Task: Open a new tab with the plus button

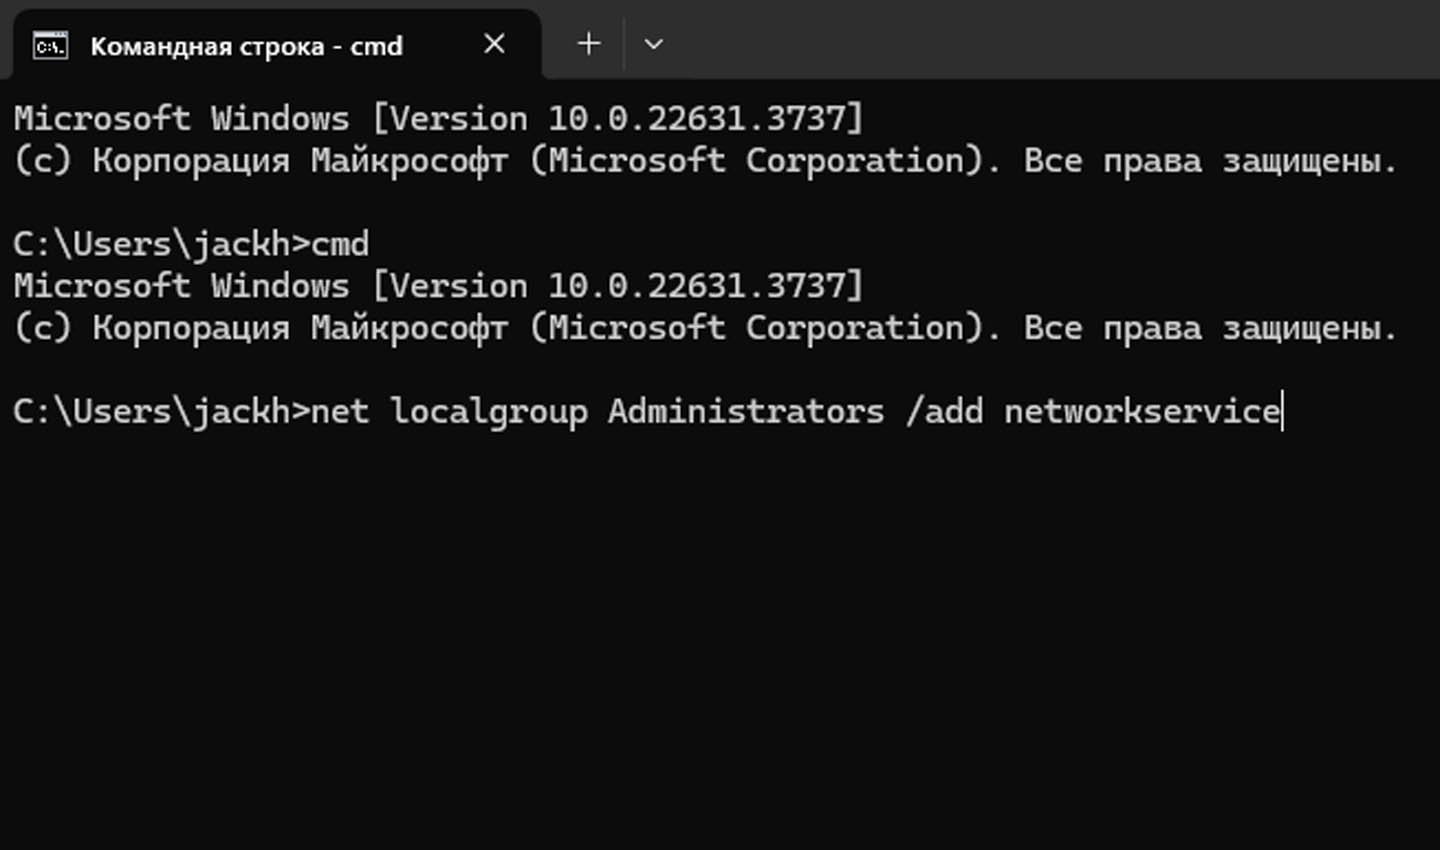Action: click(x=589, y=44)
